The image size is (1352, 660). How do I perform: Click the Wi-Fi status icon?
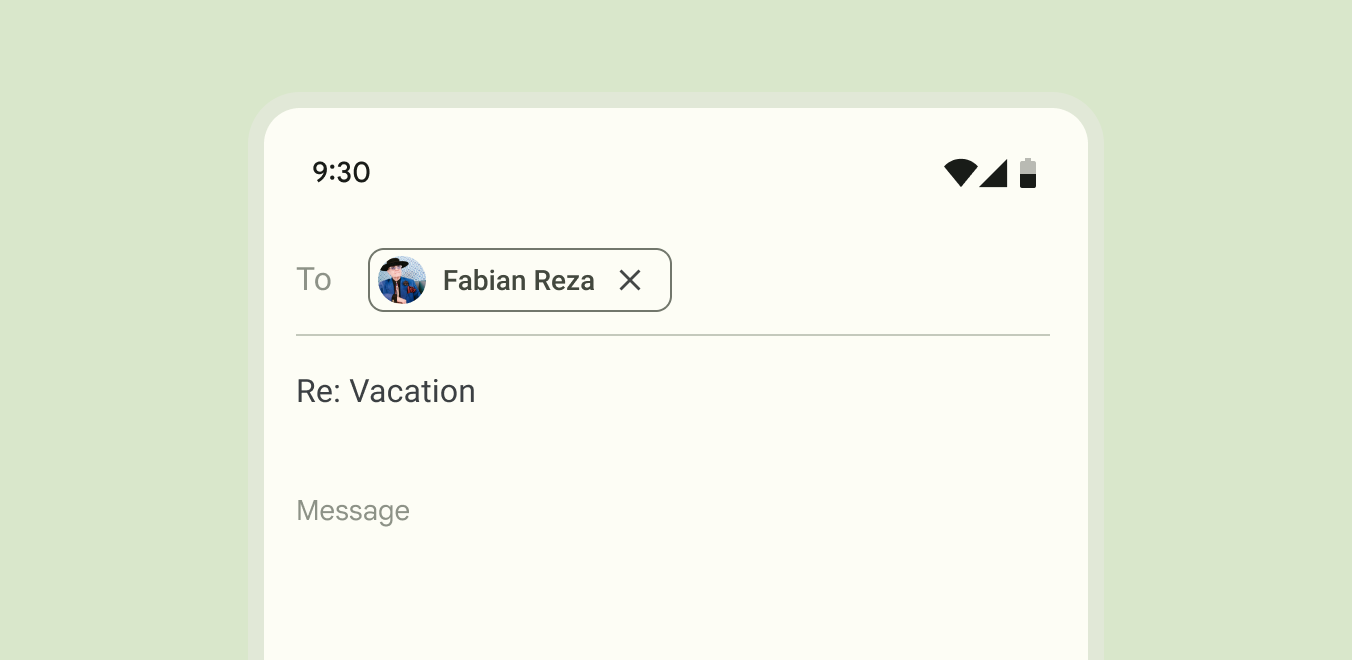coord(960,172)
